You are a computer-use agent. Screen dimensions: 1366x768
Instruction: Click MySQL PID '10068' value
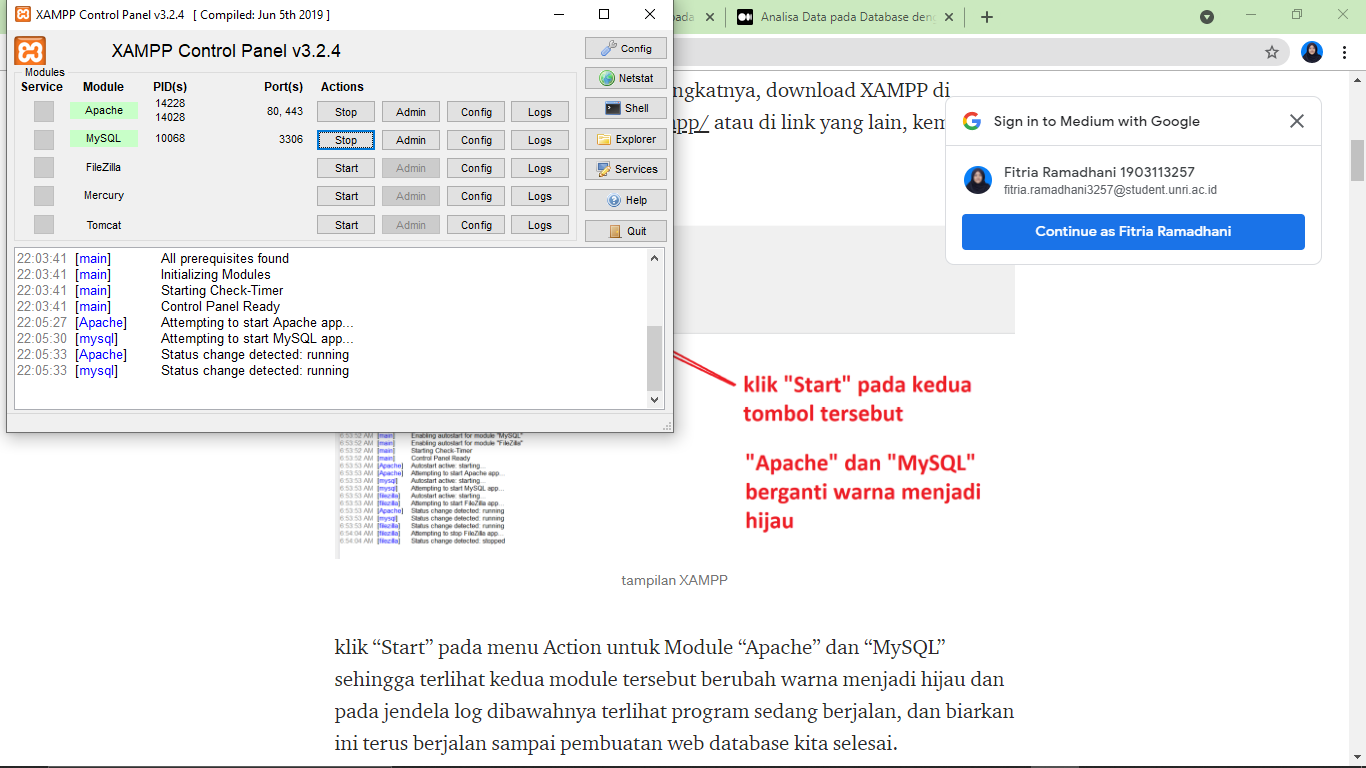click(x=170, y=138)
